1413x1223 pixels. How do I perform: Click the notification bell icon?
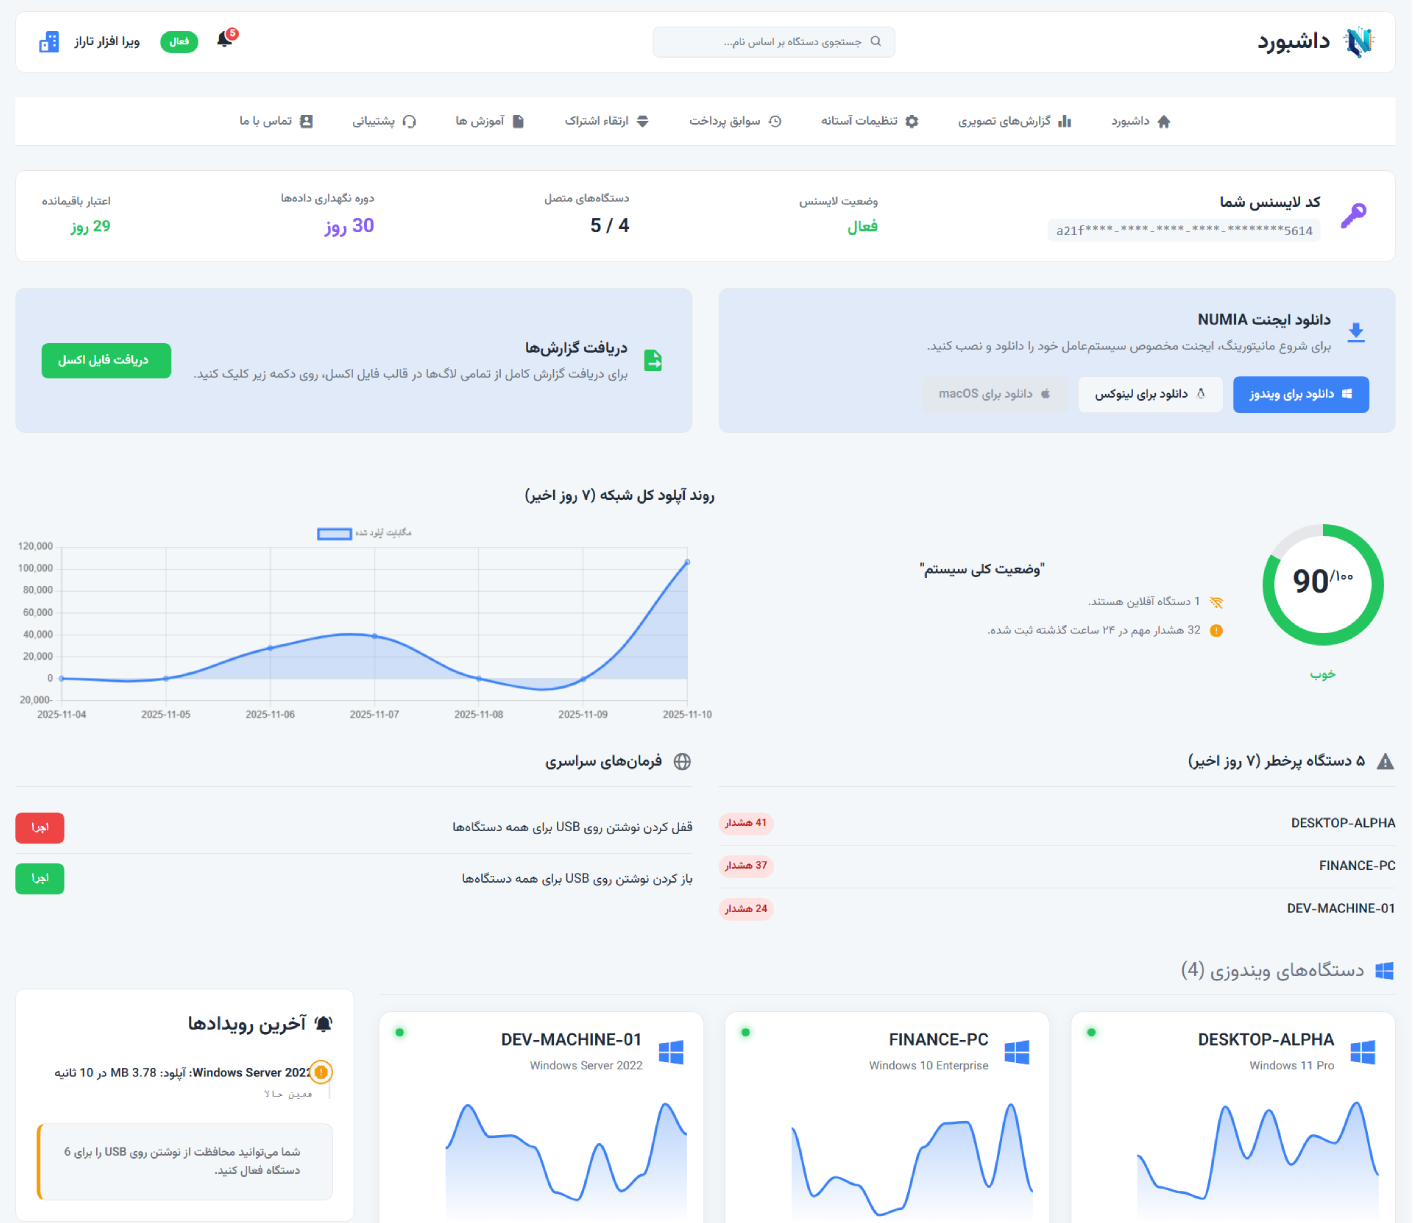(225, 40)
